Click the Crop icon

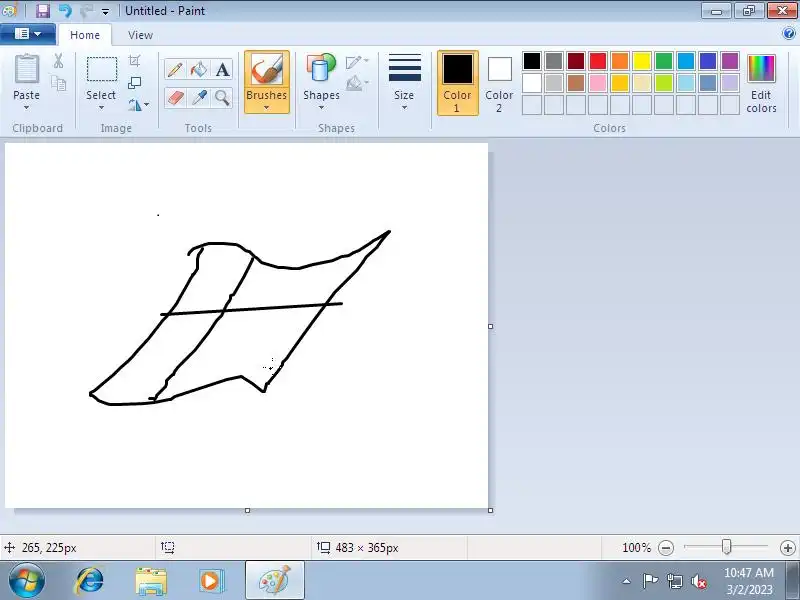[134, 61]
